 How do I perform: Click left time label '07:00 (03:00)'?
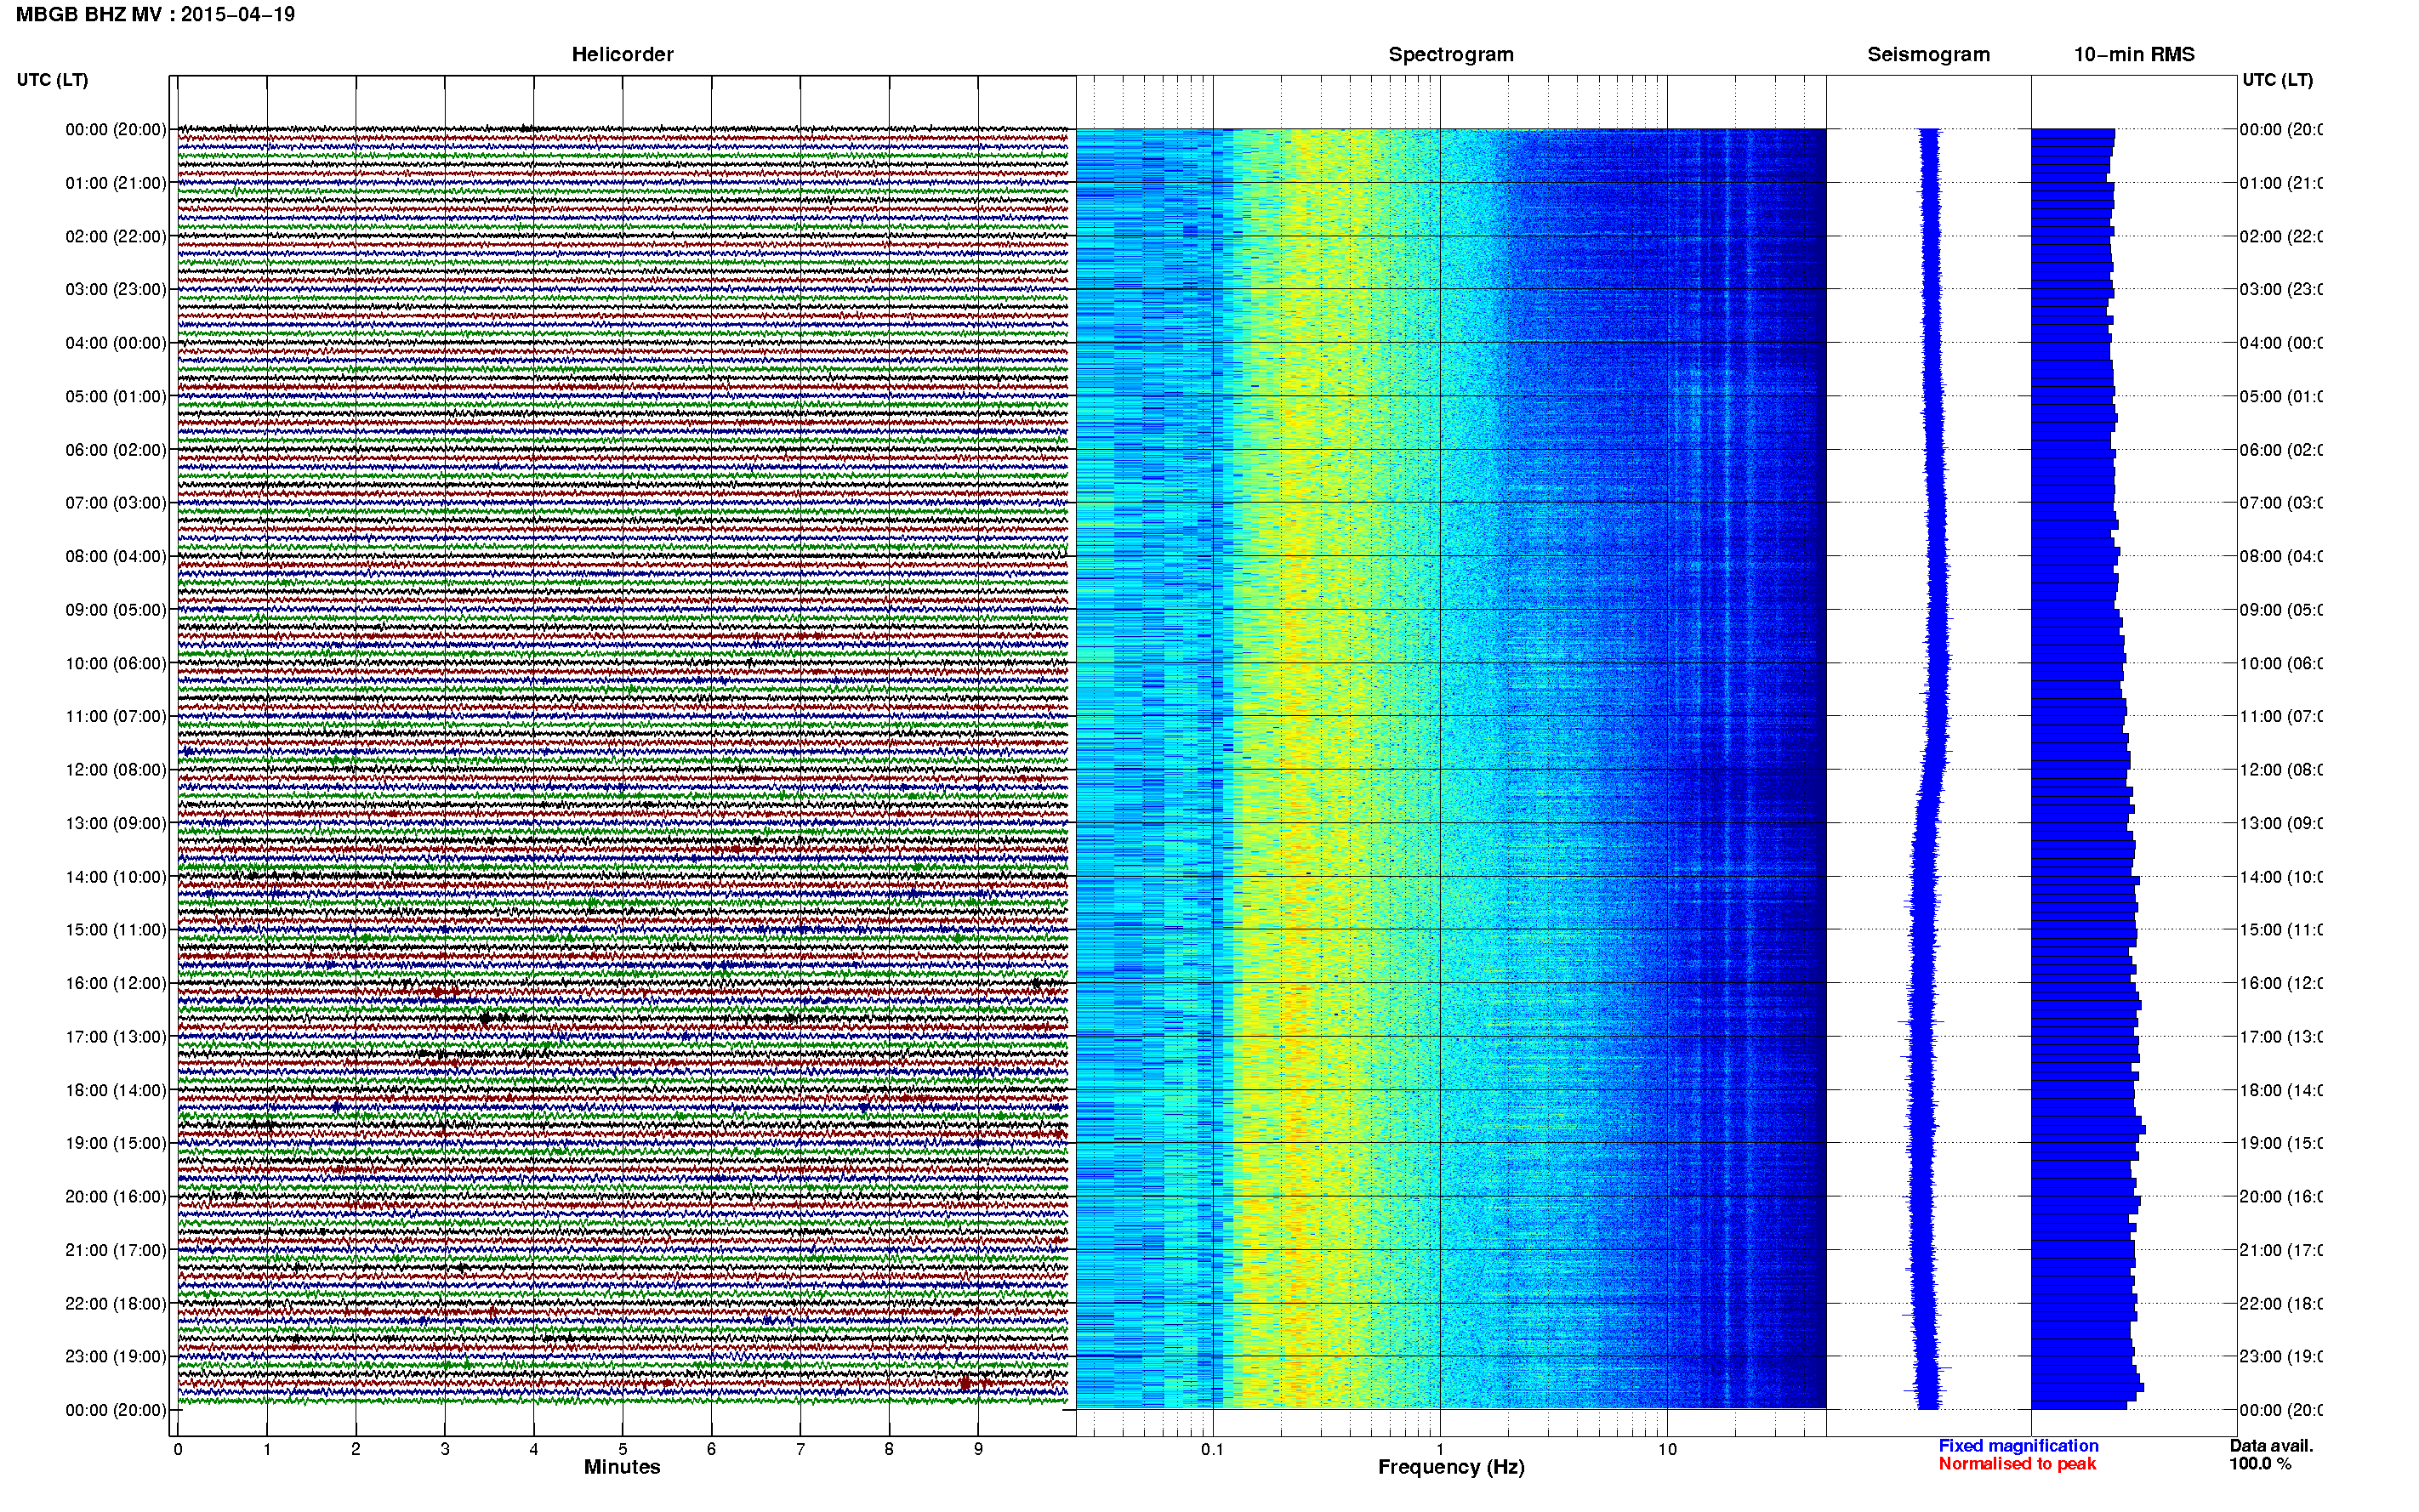(116, 503)
